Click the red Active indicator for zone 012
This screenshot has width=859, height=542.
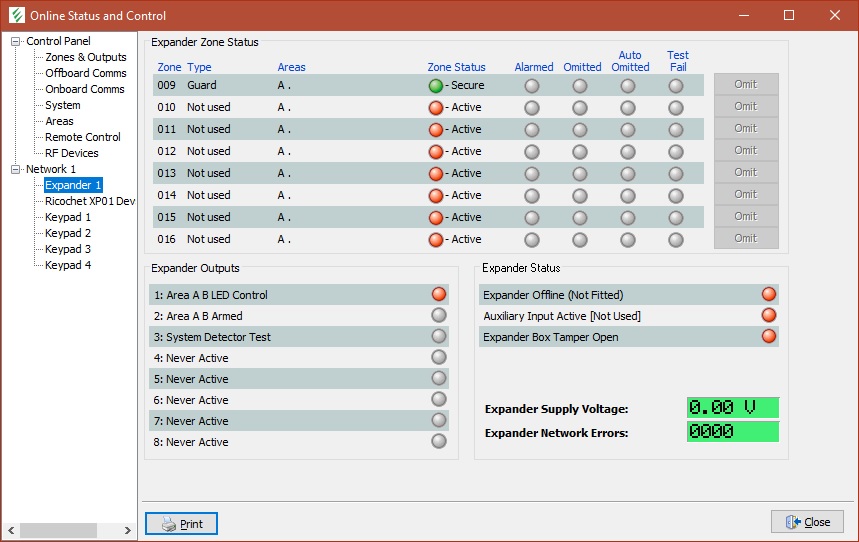point(436,152)
